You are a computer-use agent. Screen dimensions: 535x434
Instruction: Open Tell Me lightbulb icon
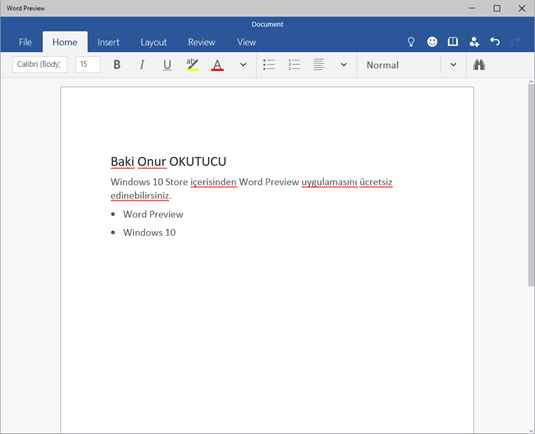411,42
